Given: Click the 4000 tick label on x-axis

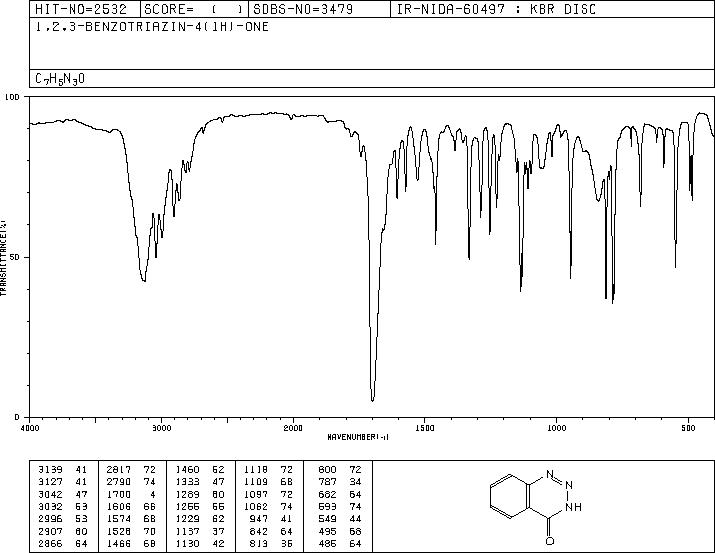Looking at the screenshot, I should coord(30,428).
